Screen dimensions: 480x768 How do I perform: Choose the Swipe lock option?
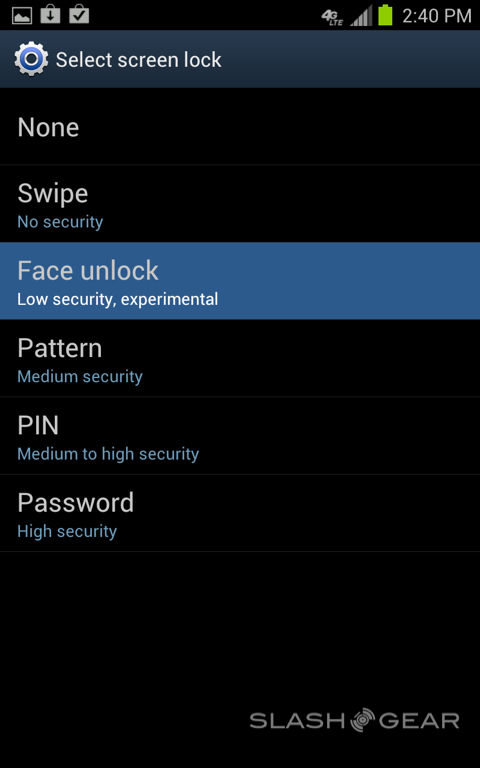[x=240, y=204]
